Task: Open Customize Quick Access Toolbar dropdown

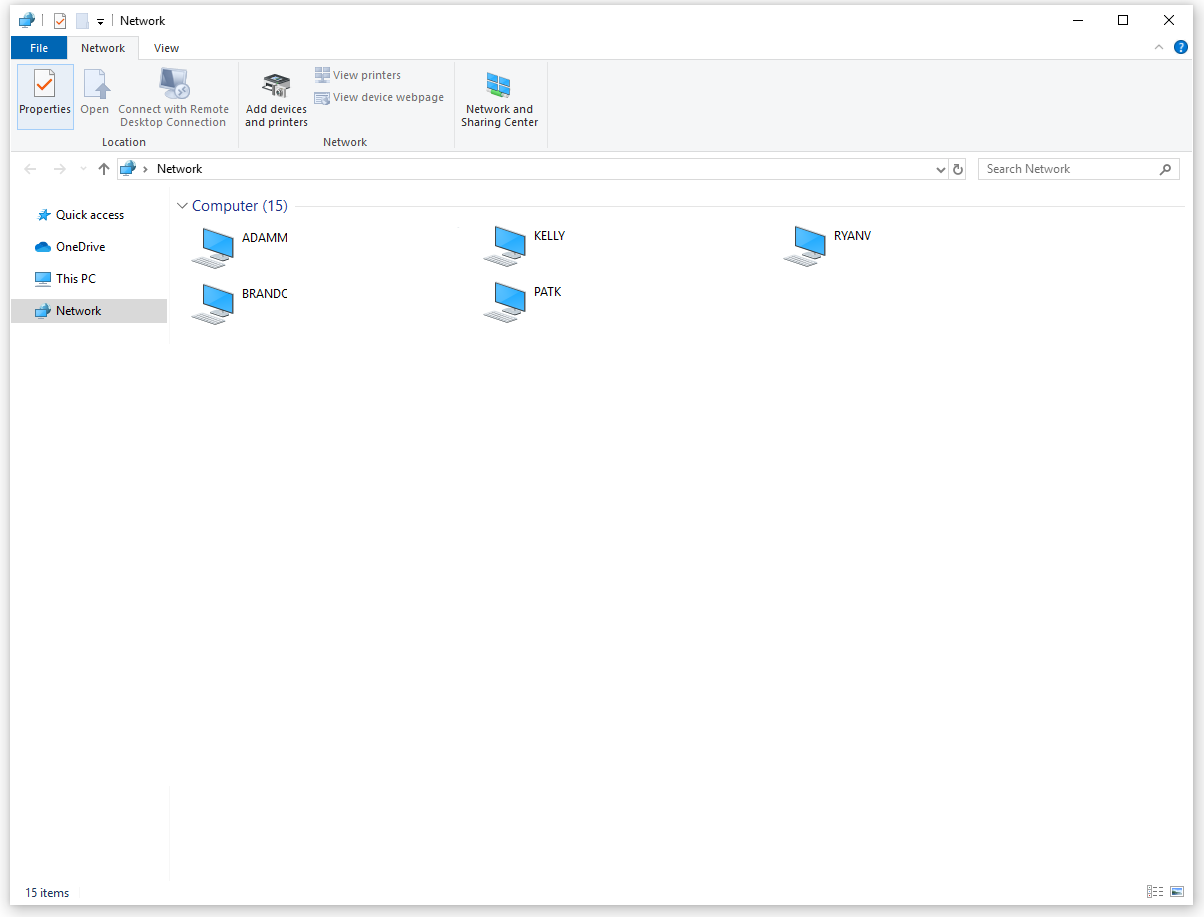Action: pyautogui.click(x=100, y=21)
